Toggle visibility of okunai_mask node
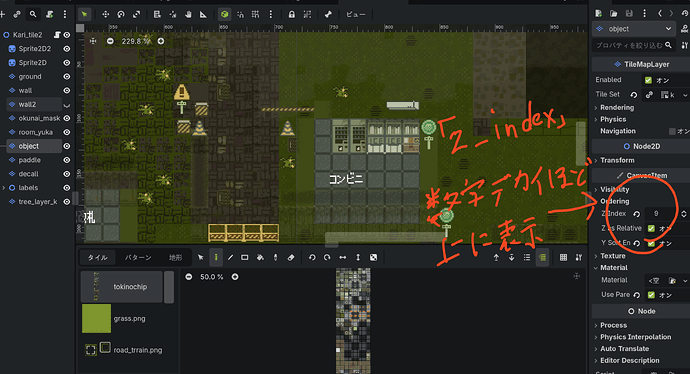 66,118
